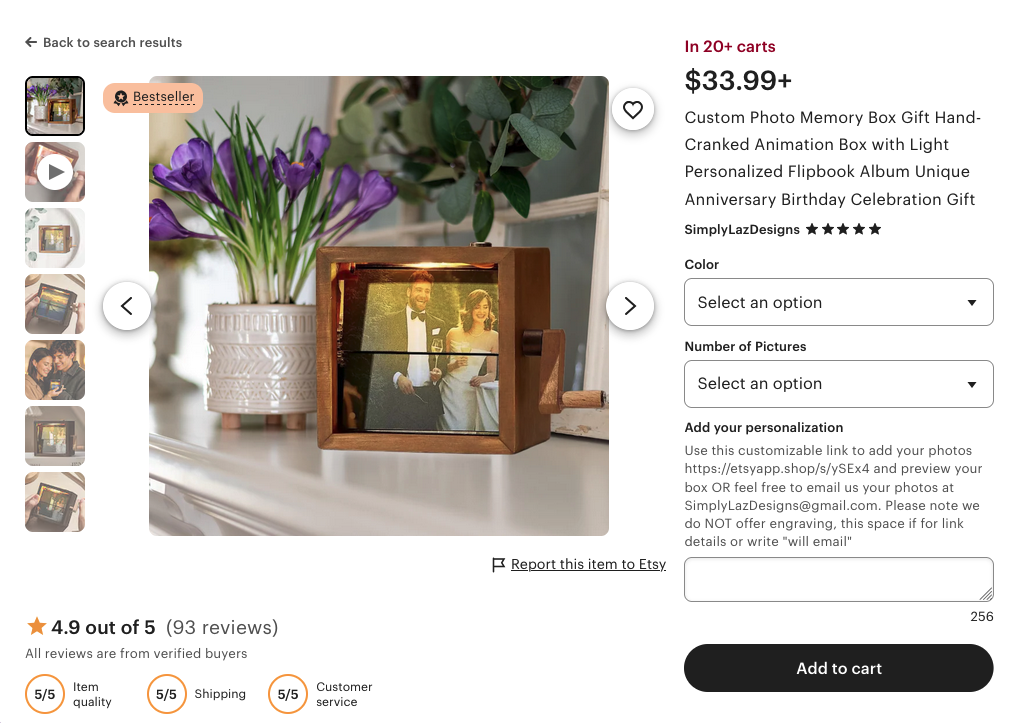Viewport: 1024px width, 723px height.
Task: Click the back arrow to return to search results
Action: click(x=30, y=42)
